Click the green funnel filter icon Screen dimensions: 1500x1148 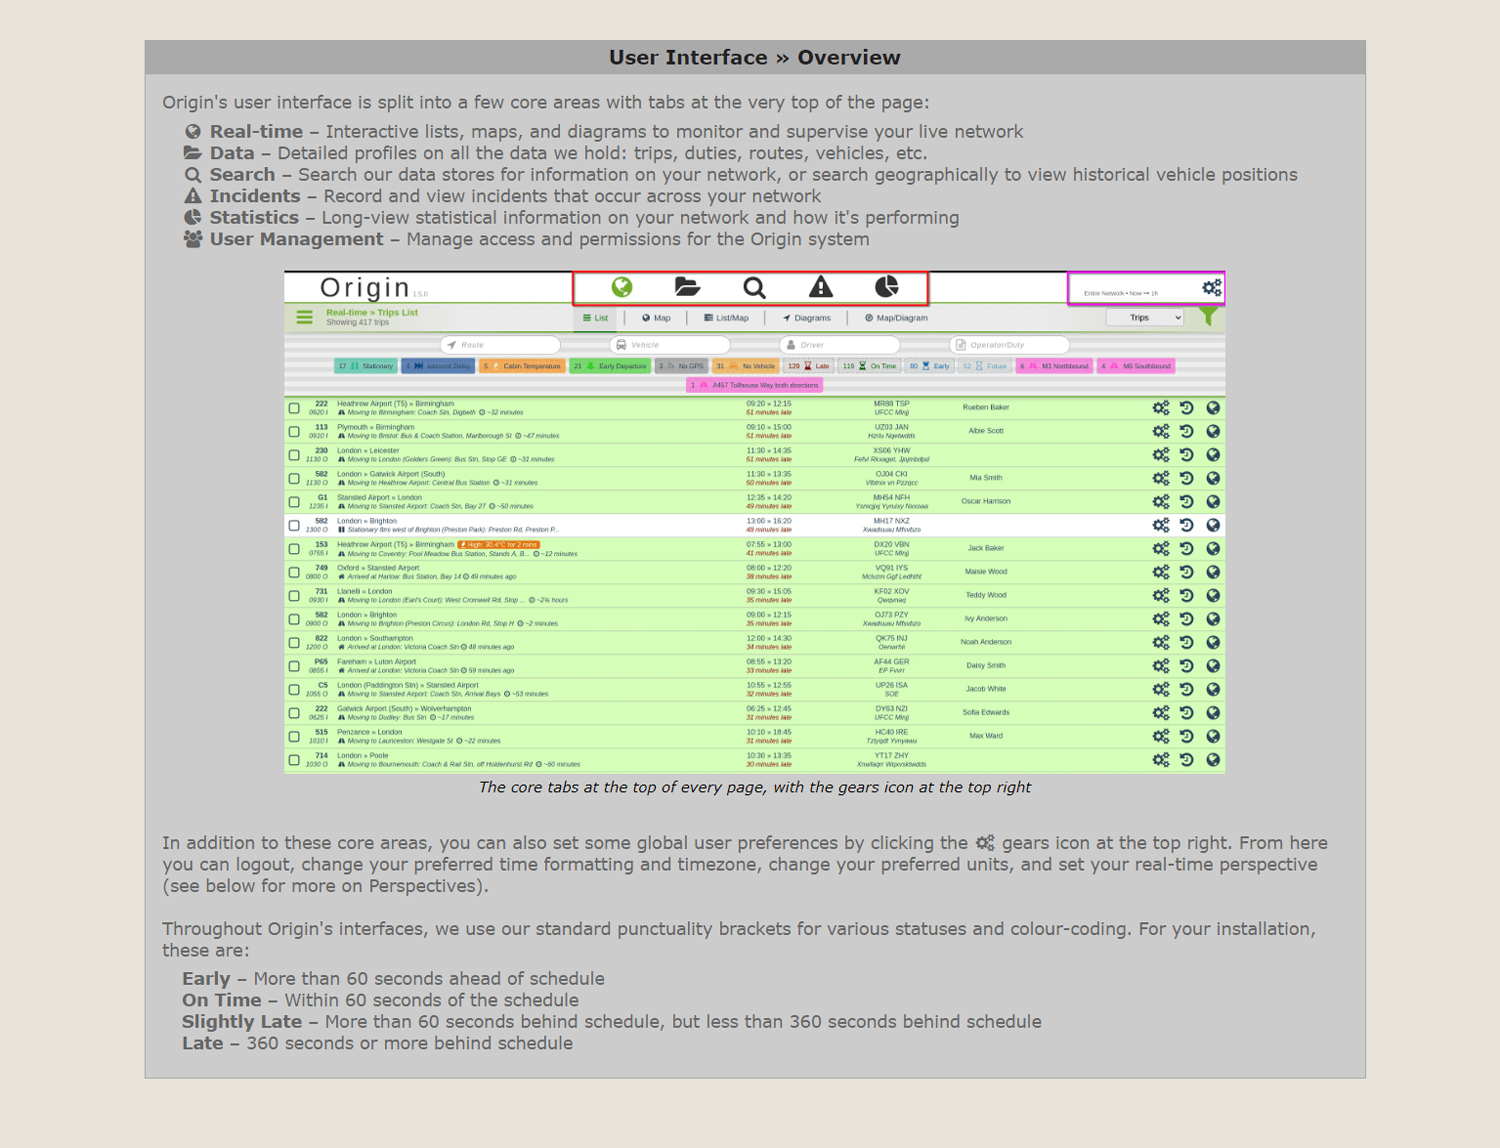pos(1209,317)
